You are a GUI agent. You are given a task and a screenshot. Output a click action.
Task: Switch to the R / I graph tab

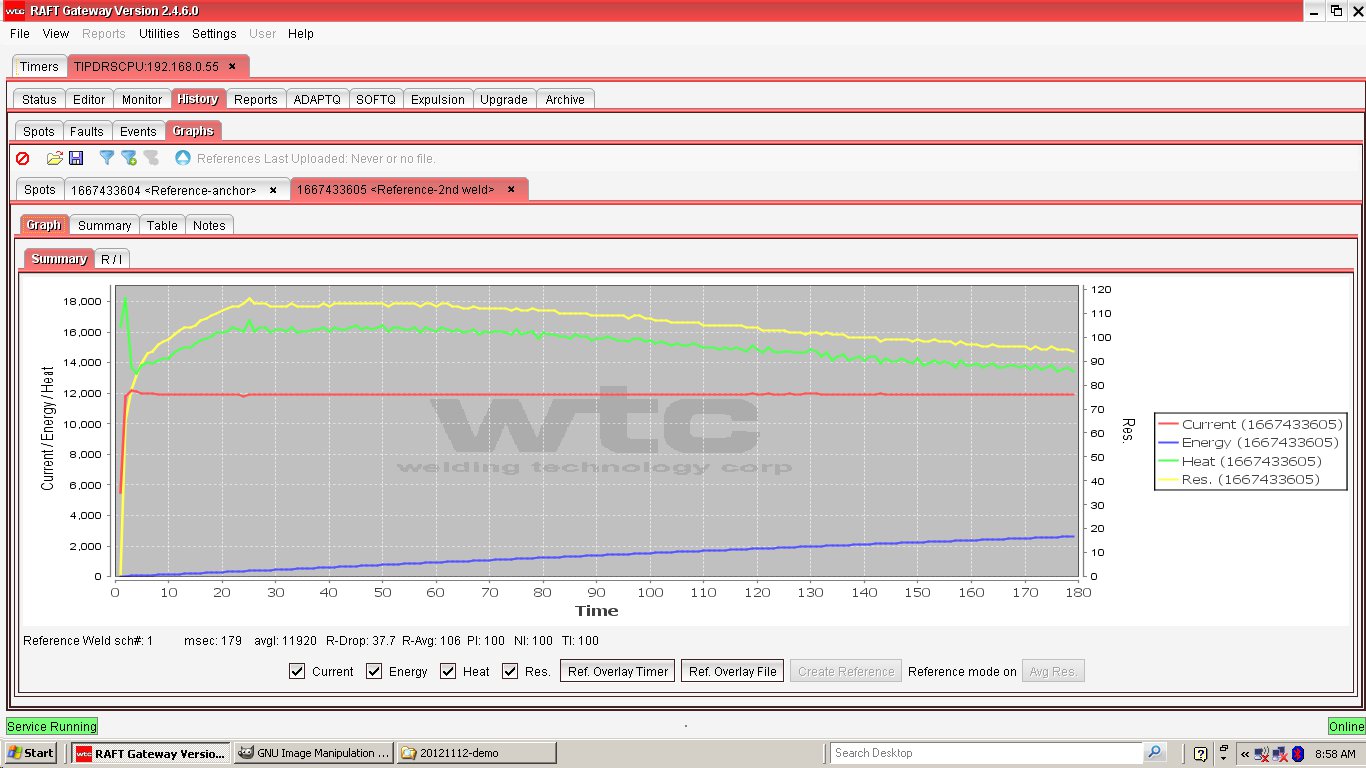click(112, 259)
